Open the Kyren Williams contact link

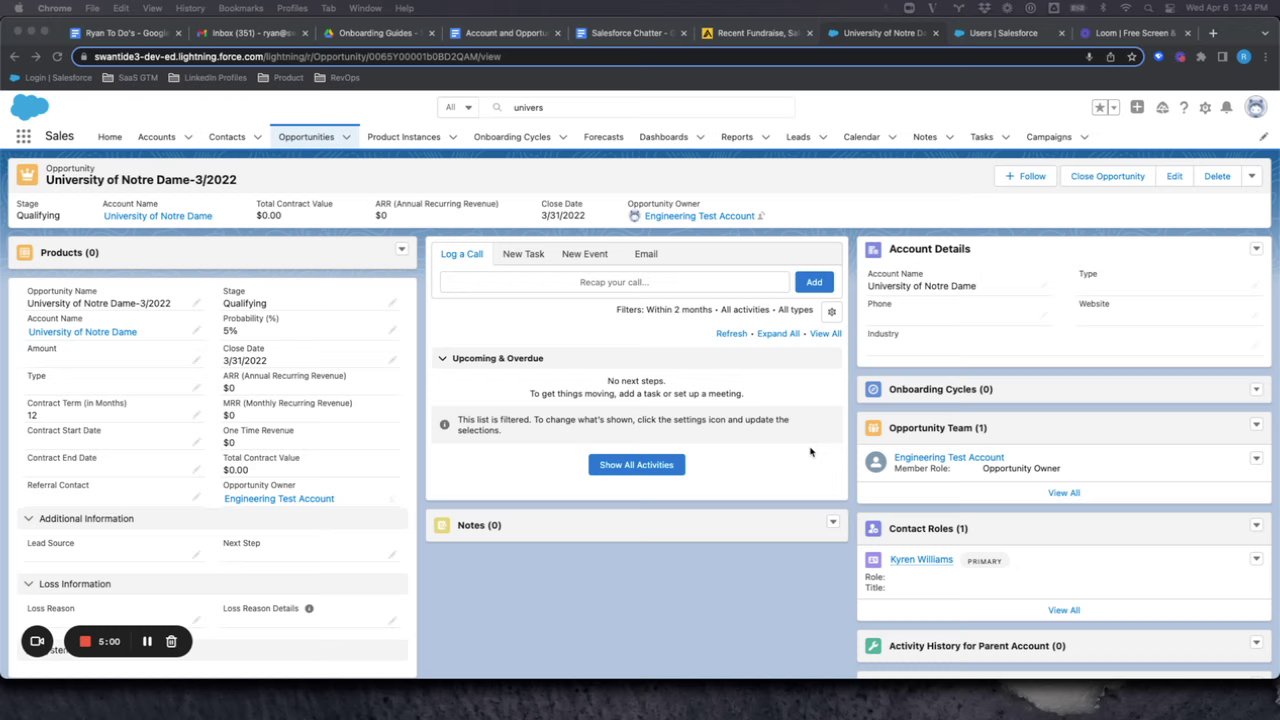[x=921, y=560]
